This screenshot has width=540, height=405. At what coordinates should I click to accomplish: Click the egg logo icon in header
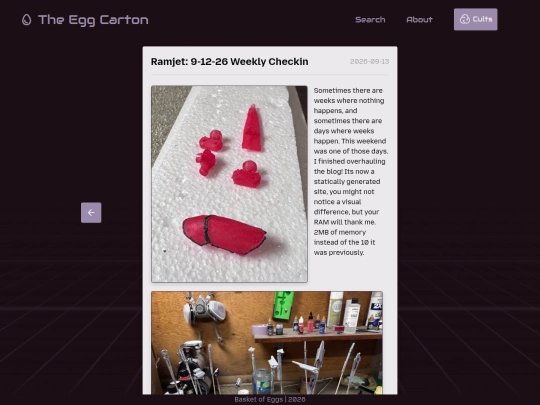click(x=27, y=20)
